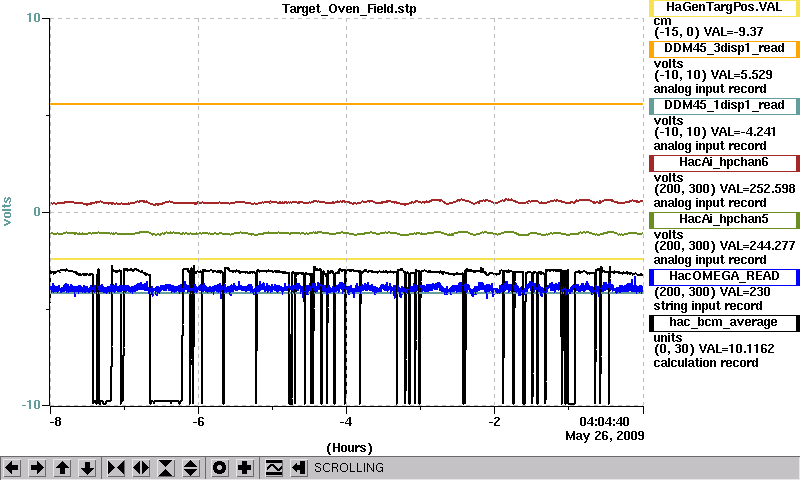
Task: Select the HacAi_hpchan5 curve legend
Action: point(724,220)
